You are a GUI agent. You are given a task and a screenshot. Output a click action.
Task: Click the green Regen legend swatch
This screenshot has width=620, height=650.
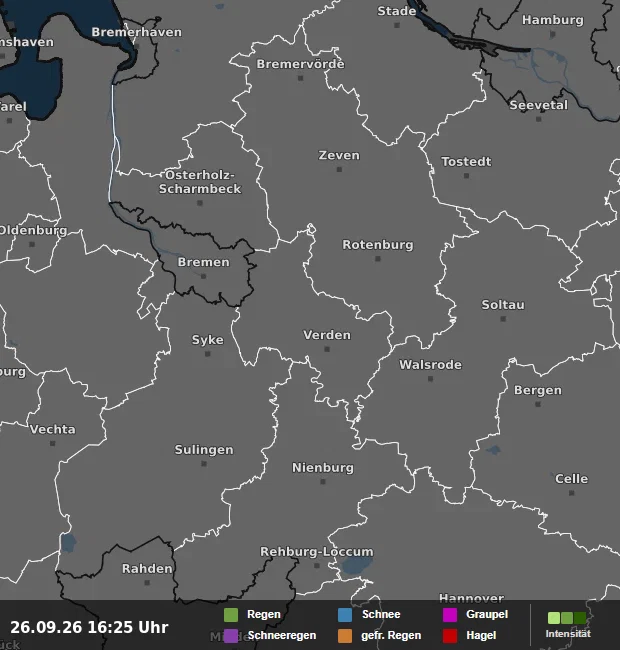(x=231, y=615)
